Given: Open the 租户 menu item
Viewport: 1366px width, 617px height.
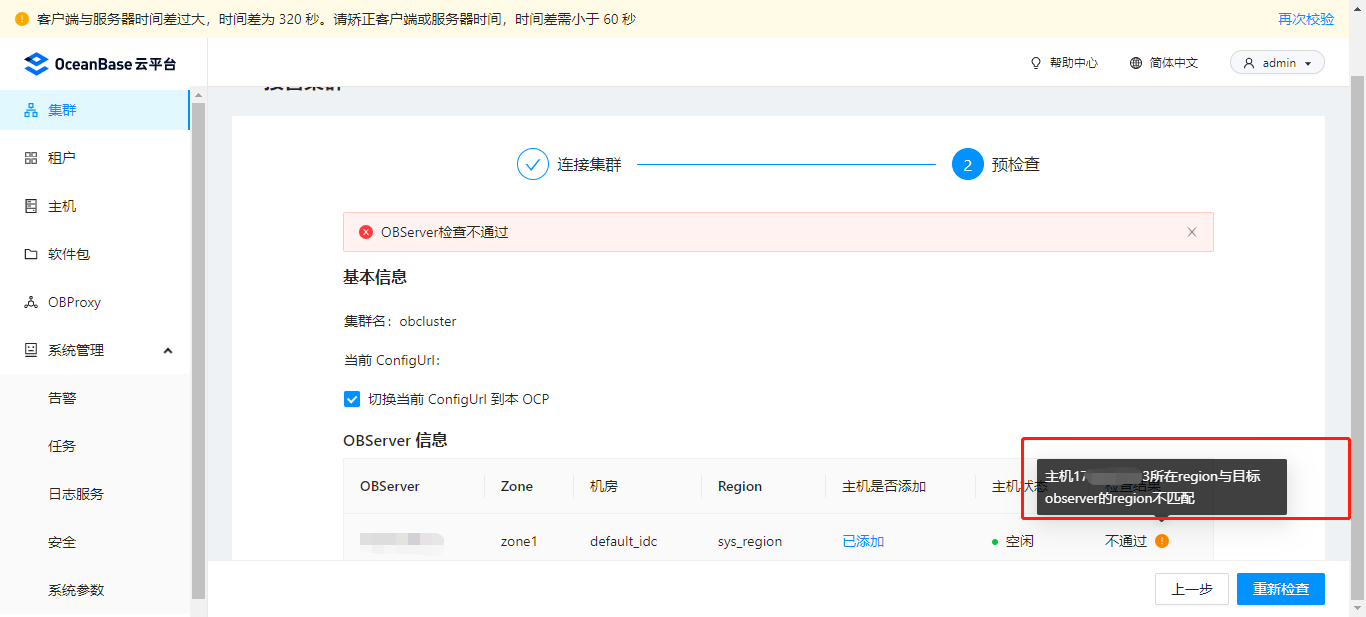Looking at the screenshot, I should tap(95, 158).
